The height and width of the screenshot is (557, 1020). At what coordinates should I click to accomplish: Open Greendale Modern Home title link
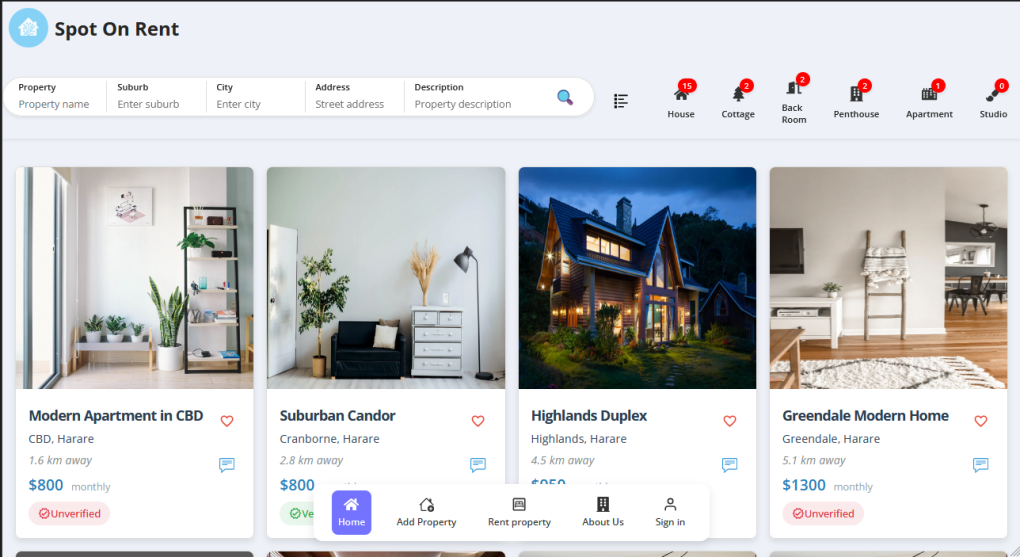[865, 416]
